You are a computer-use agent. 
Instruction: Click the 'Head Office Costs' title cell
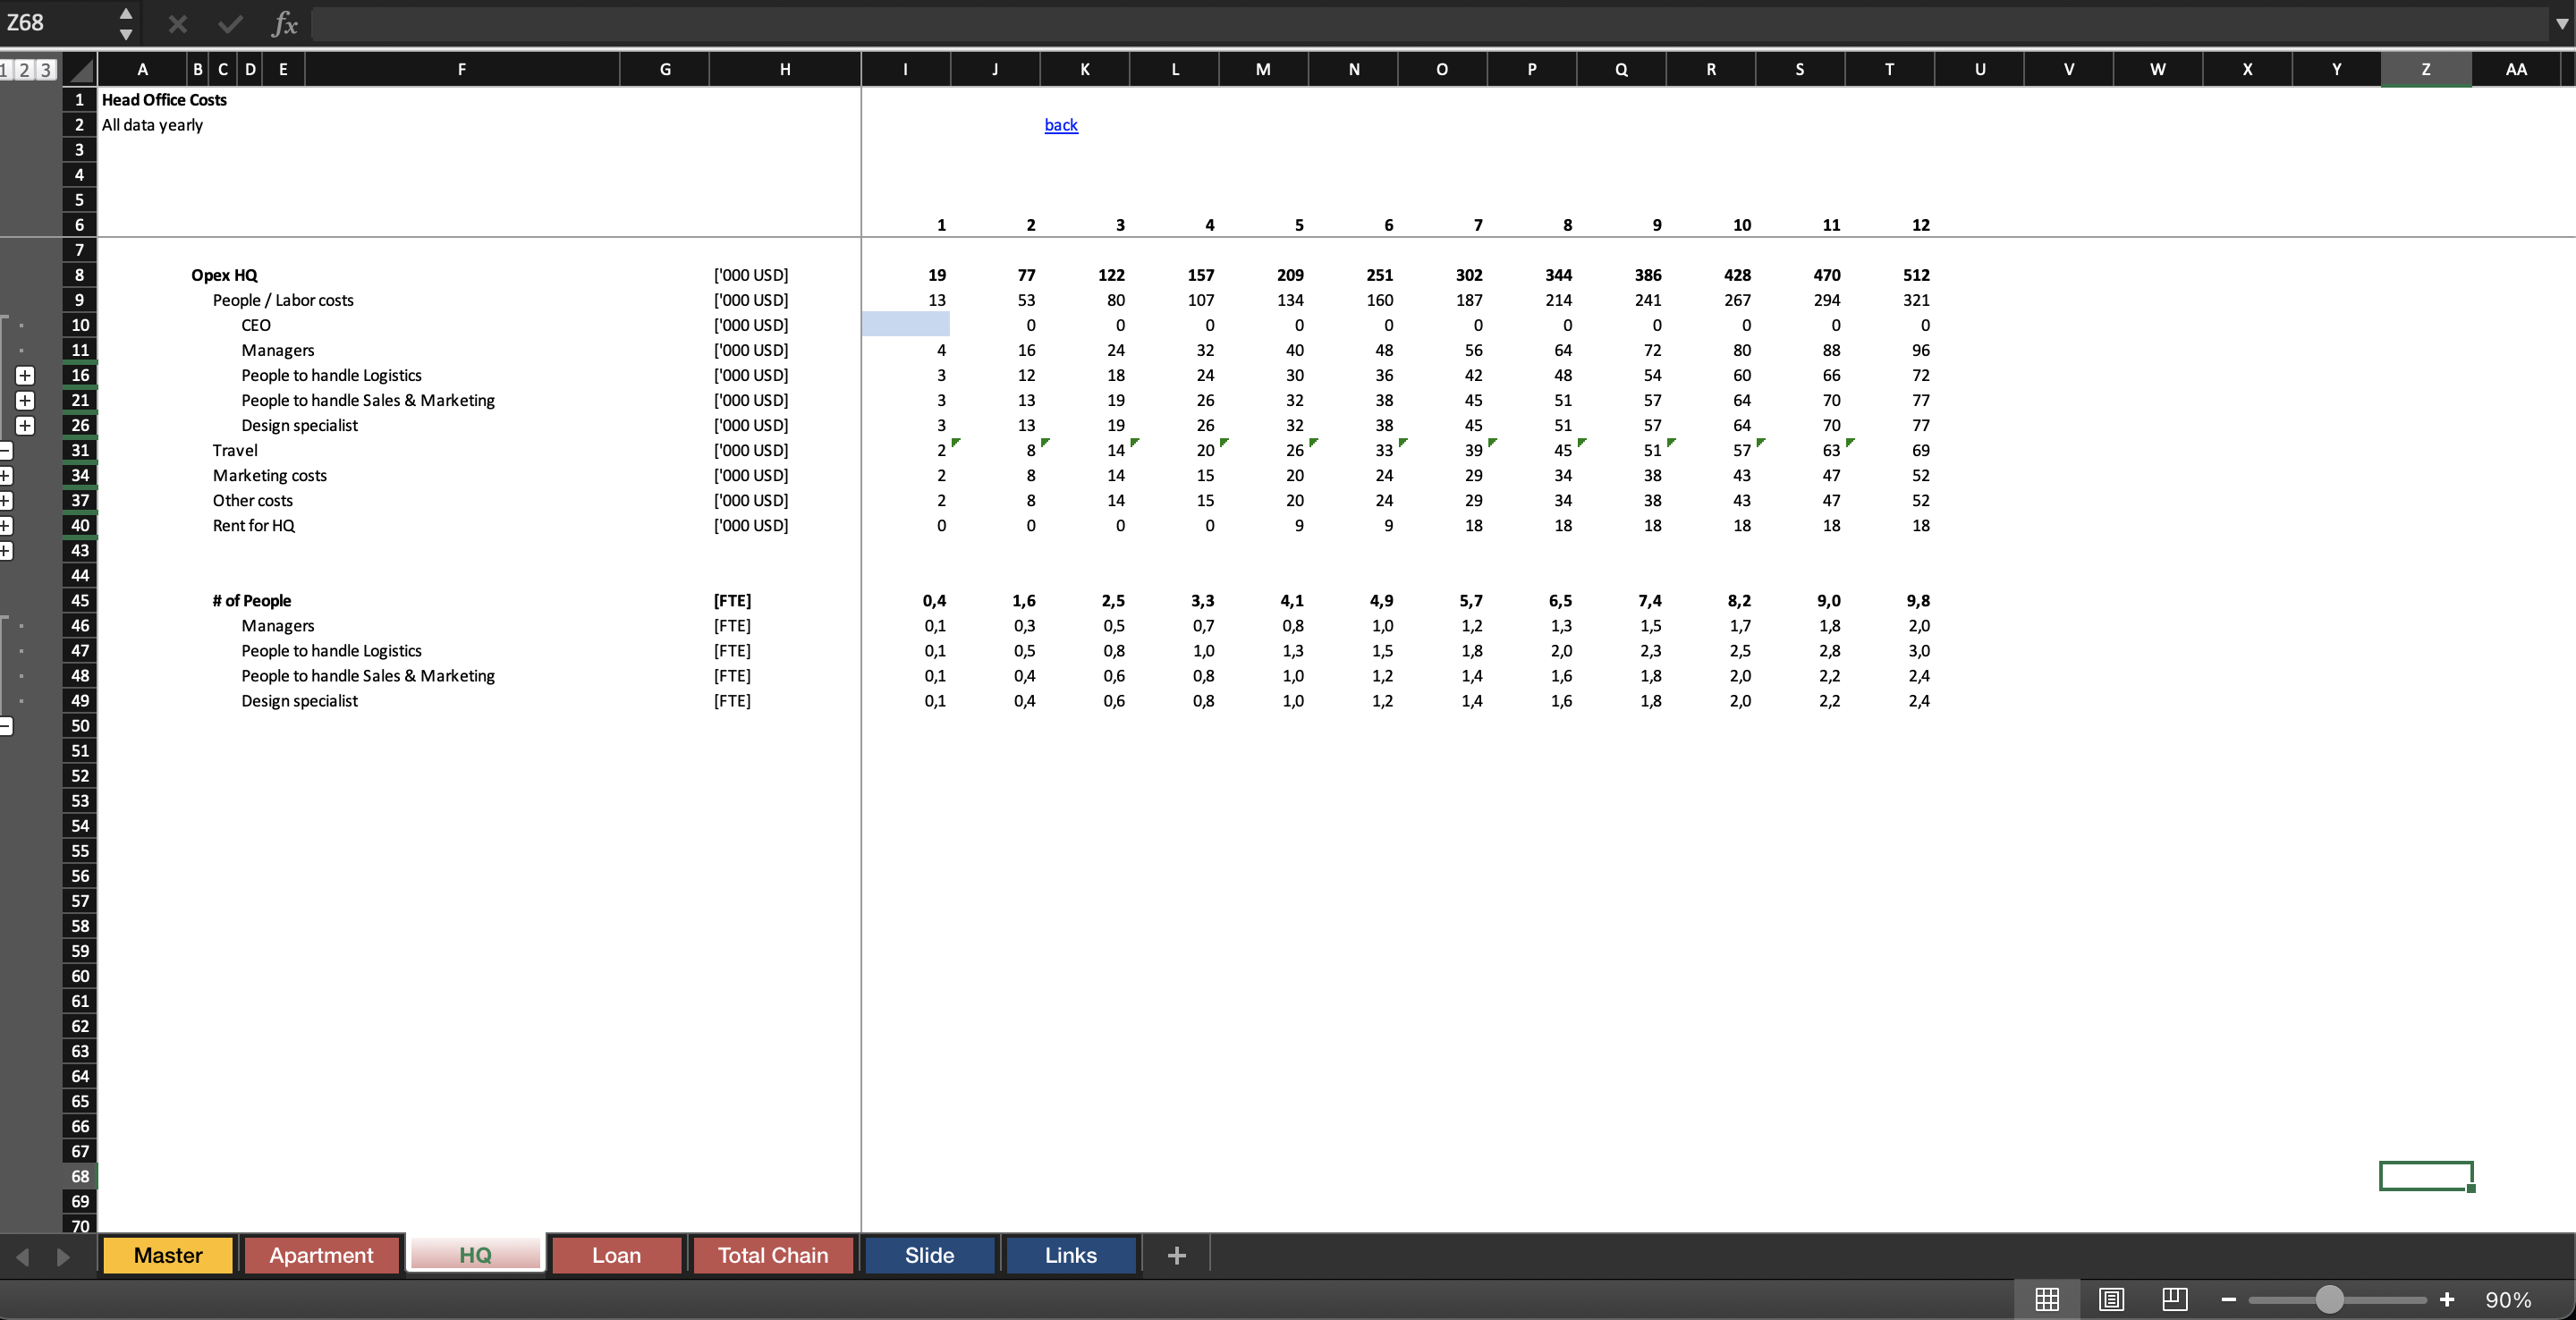click(x=164, y=100)
